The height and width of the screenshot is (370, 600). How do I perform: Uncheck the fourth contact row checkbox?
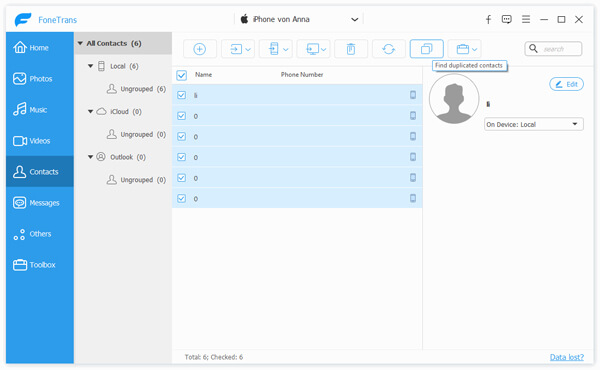point(181,157)
